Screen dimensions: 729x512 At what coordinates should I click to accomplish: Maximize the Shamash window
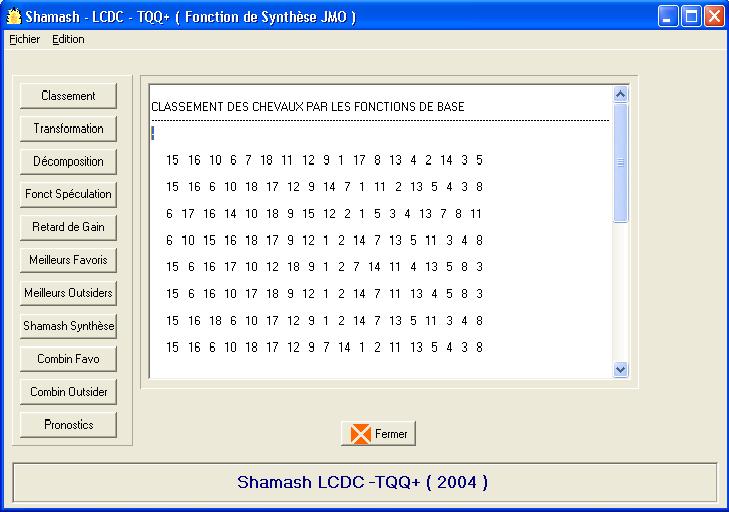tap(691, 17)
